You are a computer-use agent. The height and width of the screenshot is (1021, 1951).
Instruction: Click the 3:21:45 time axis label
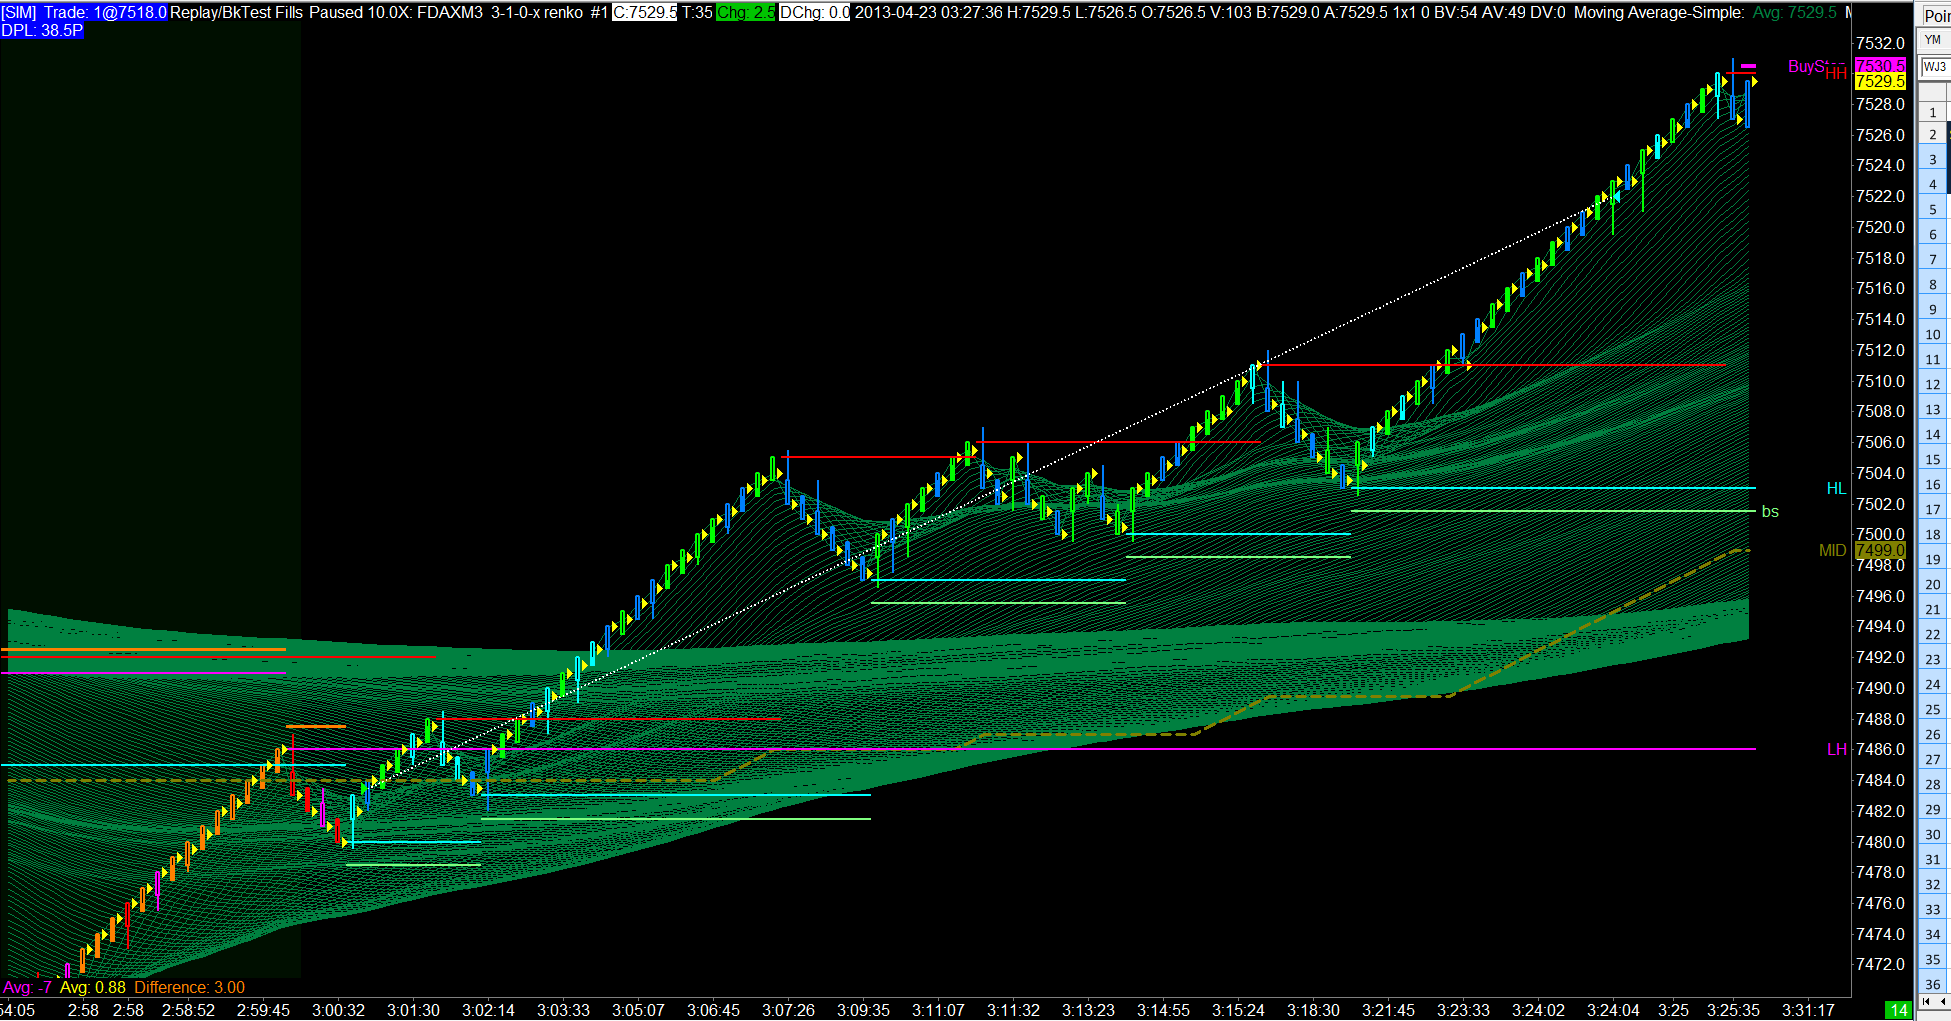click(1388, 1010)
